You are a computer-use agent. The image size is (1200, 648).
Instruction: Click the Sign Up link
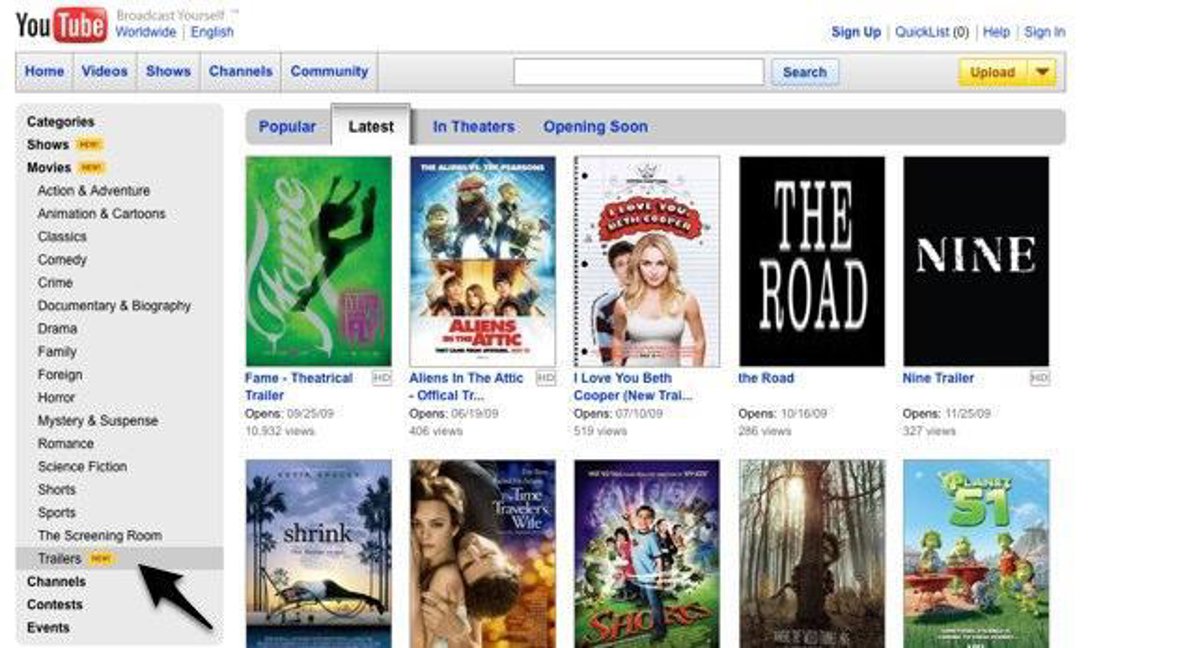point(856,32)
